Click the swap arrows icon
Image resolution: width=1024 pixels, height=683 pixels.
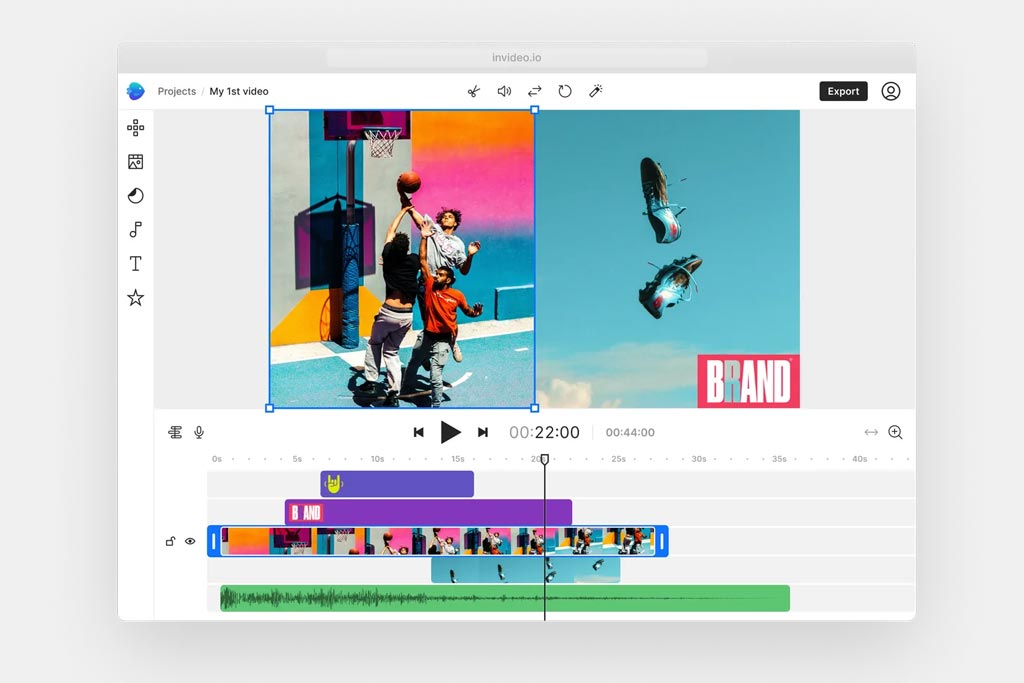tap(535, 91)
